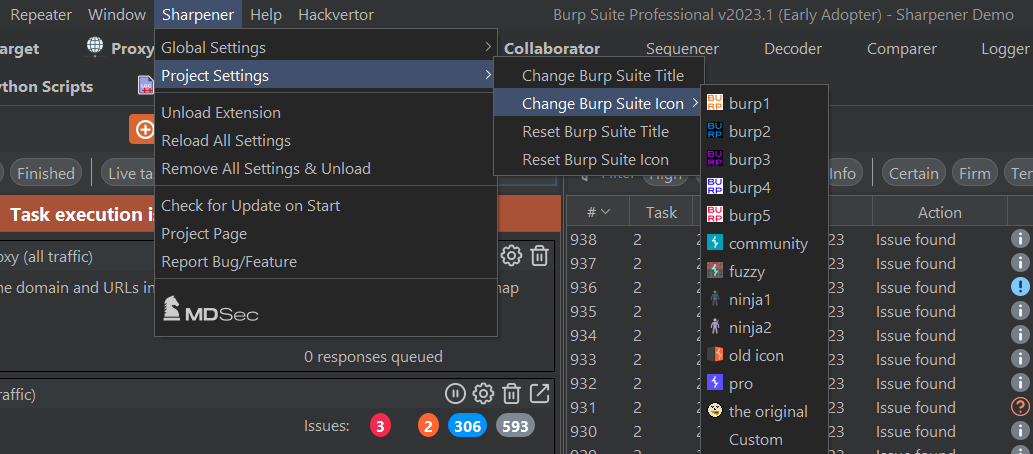Delete the proxy all-traffic task trash icon

(x=540, y=256)
